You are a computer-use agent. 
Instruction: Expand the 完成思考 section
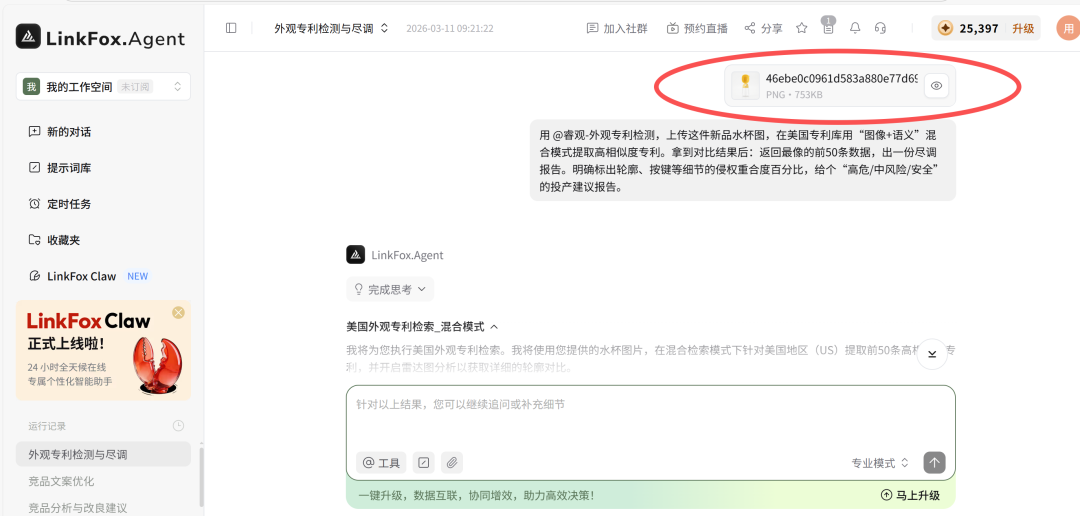tap(391, 289)
